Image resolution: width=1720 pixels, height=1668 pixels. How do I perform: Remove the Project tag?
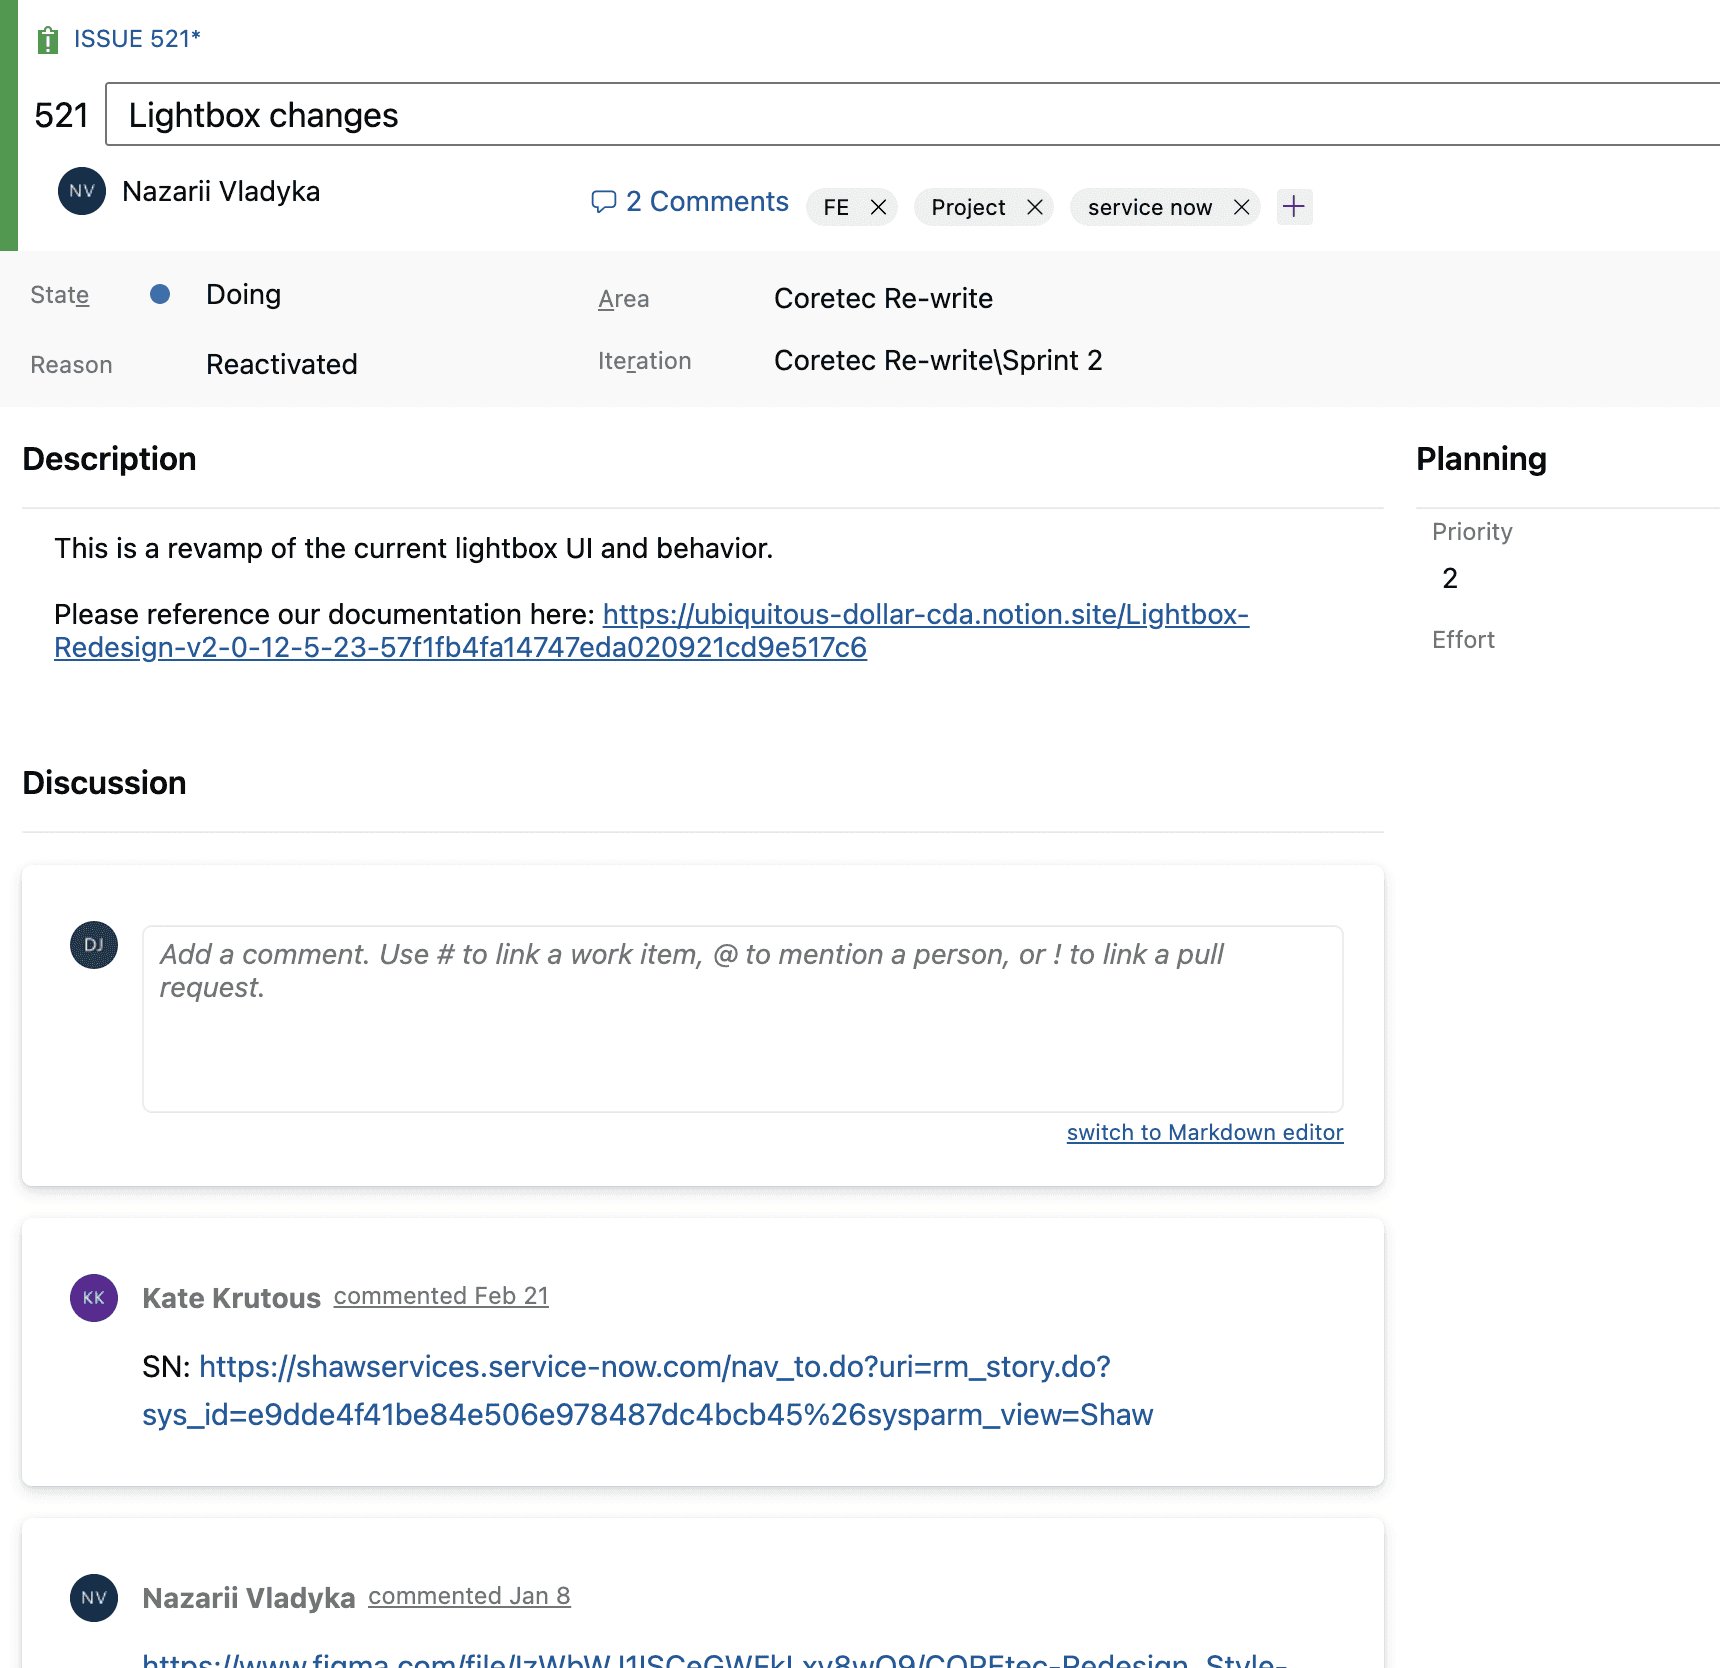click(1035, 207)
